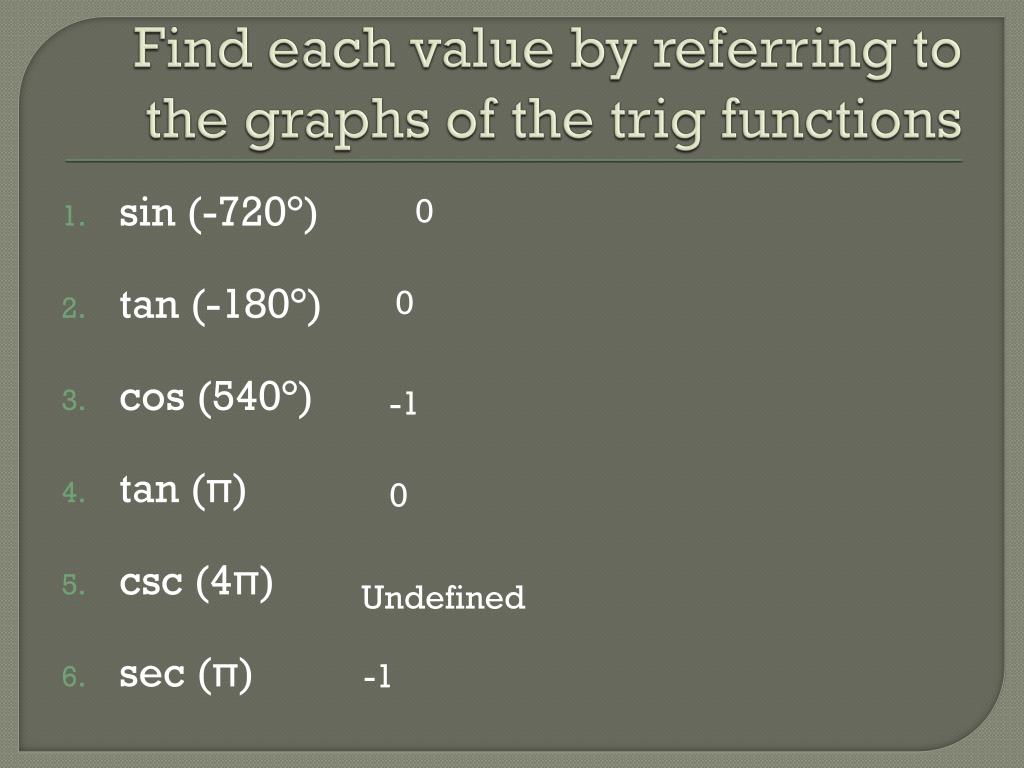
Task: Select the list number 1 marker
Action: point(72,216)
